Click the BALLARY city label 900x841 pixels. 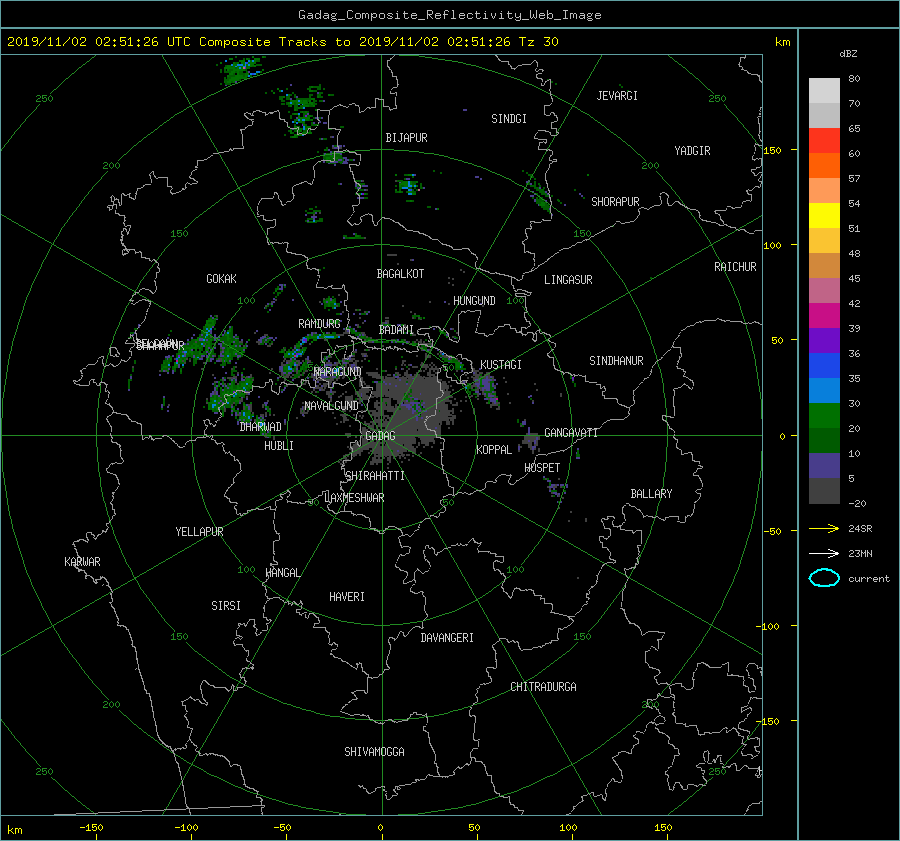point(651,494)
